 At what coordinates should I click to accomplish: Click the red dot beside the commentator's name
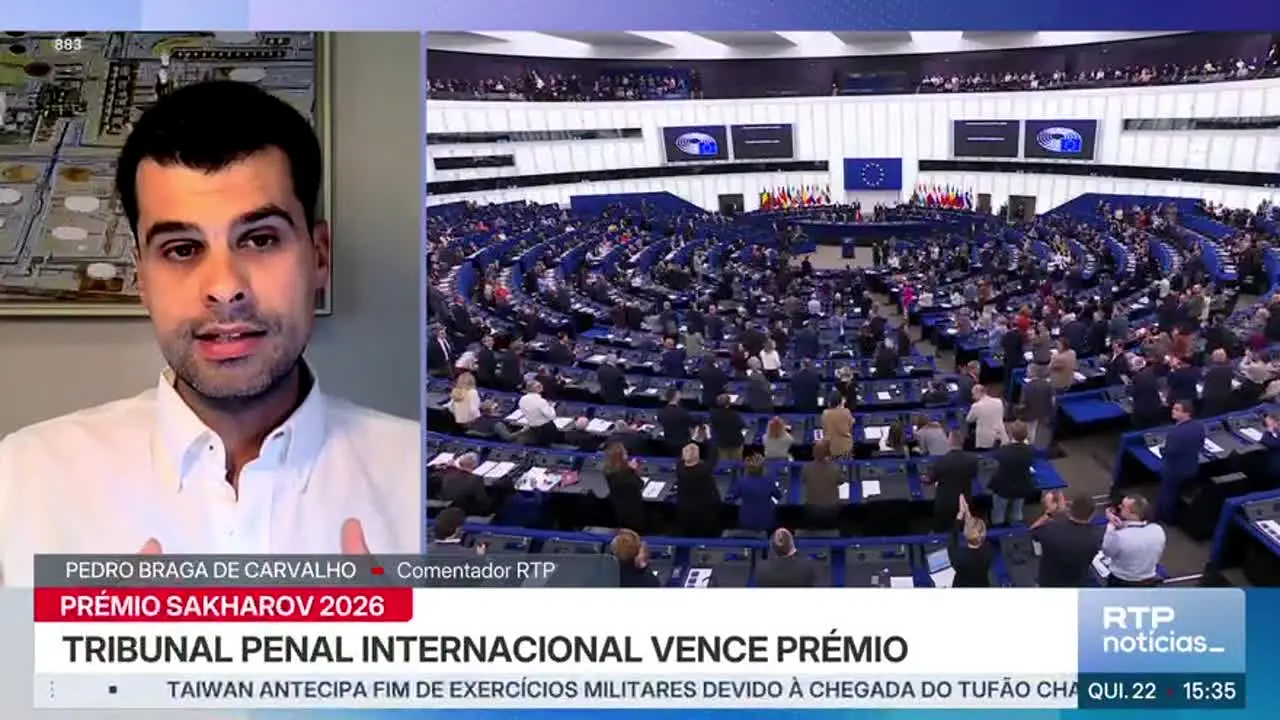pyautogui.click(x=377, y=571)
